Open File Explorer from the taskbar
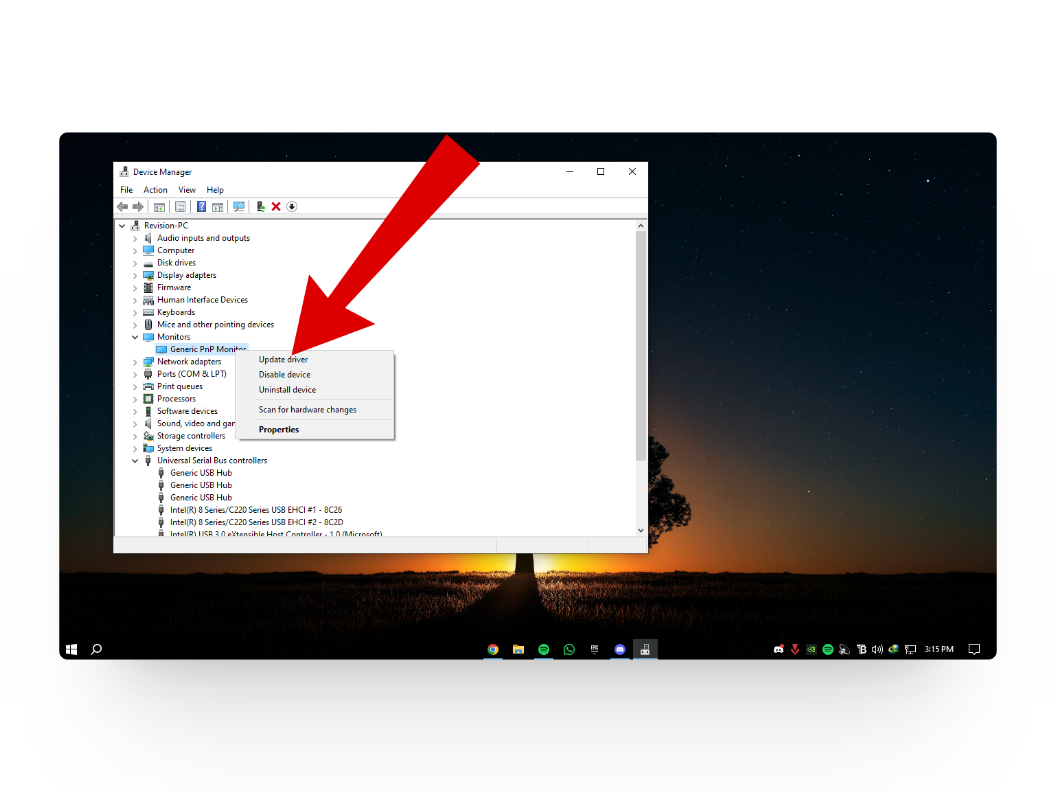This screenshot has height=792, width=1056. pos(518,649)
